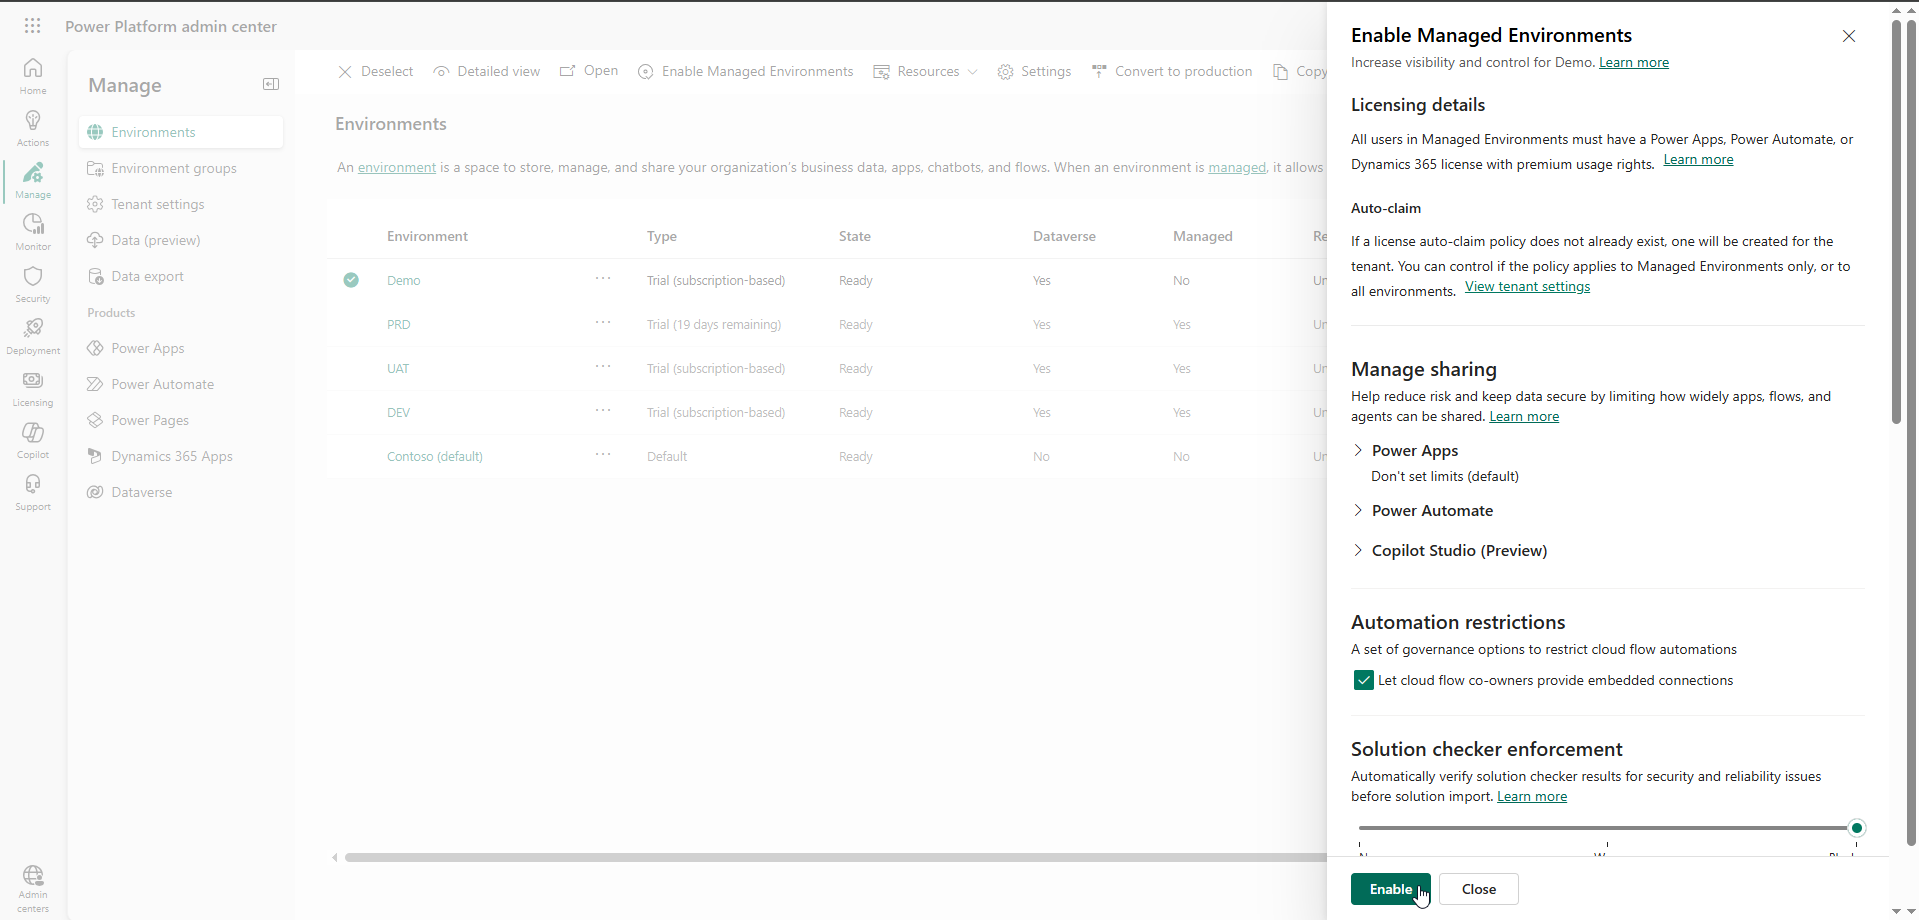Open the Contoso (default) environment link
The width and height of the screenshot is (1919, 920).
[x=435, y=456]
